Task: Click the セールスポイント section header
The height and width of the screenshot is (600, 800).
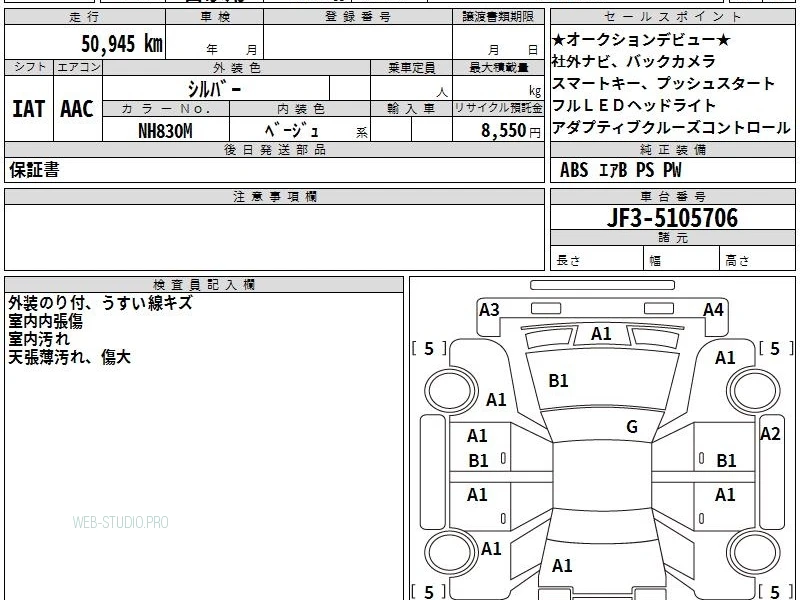Action: point(672,17)
